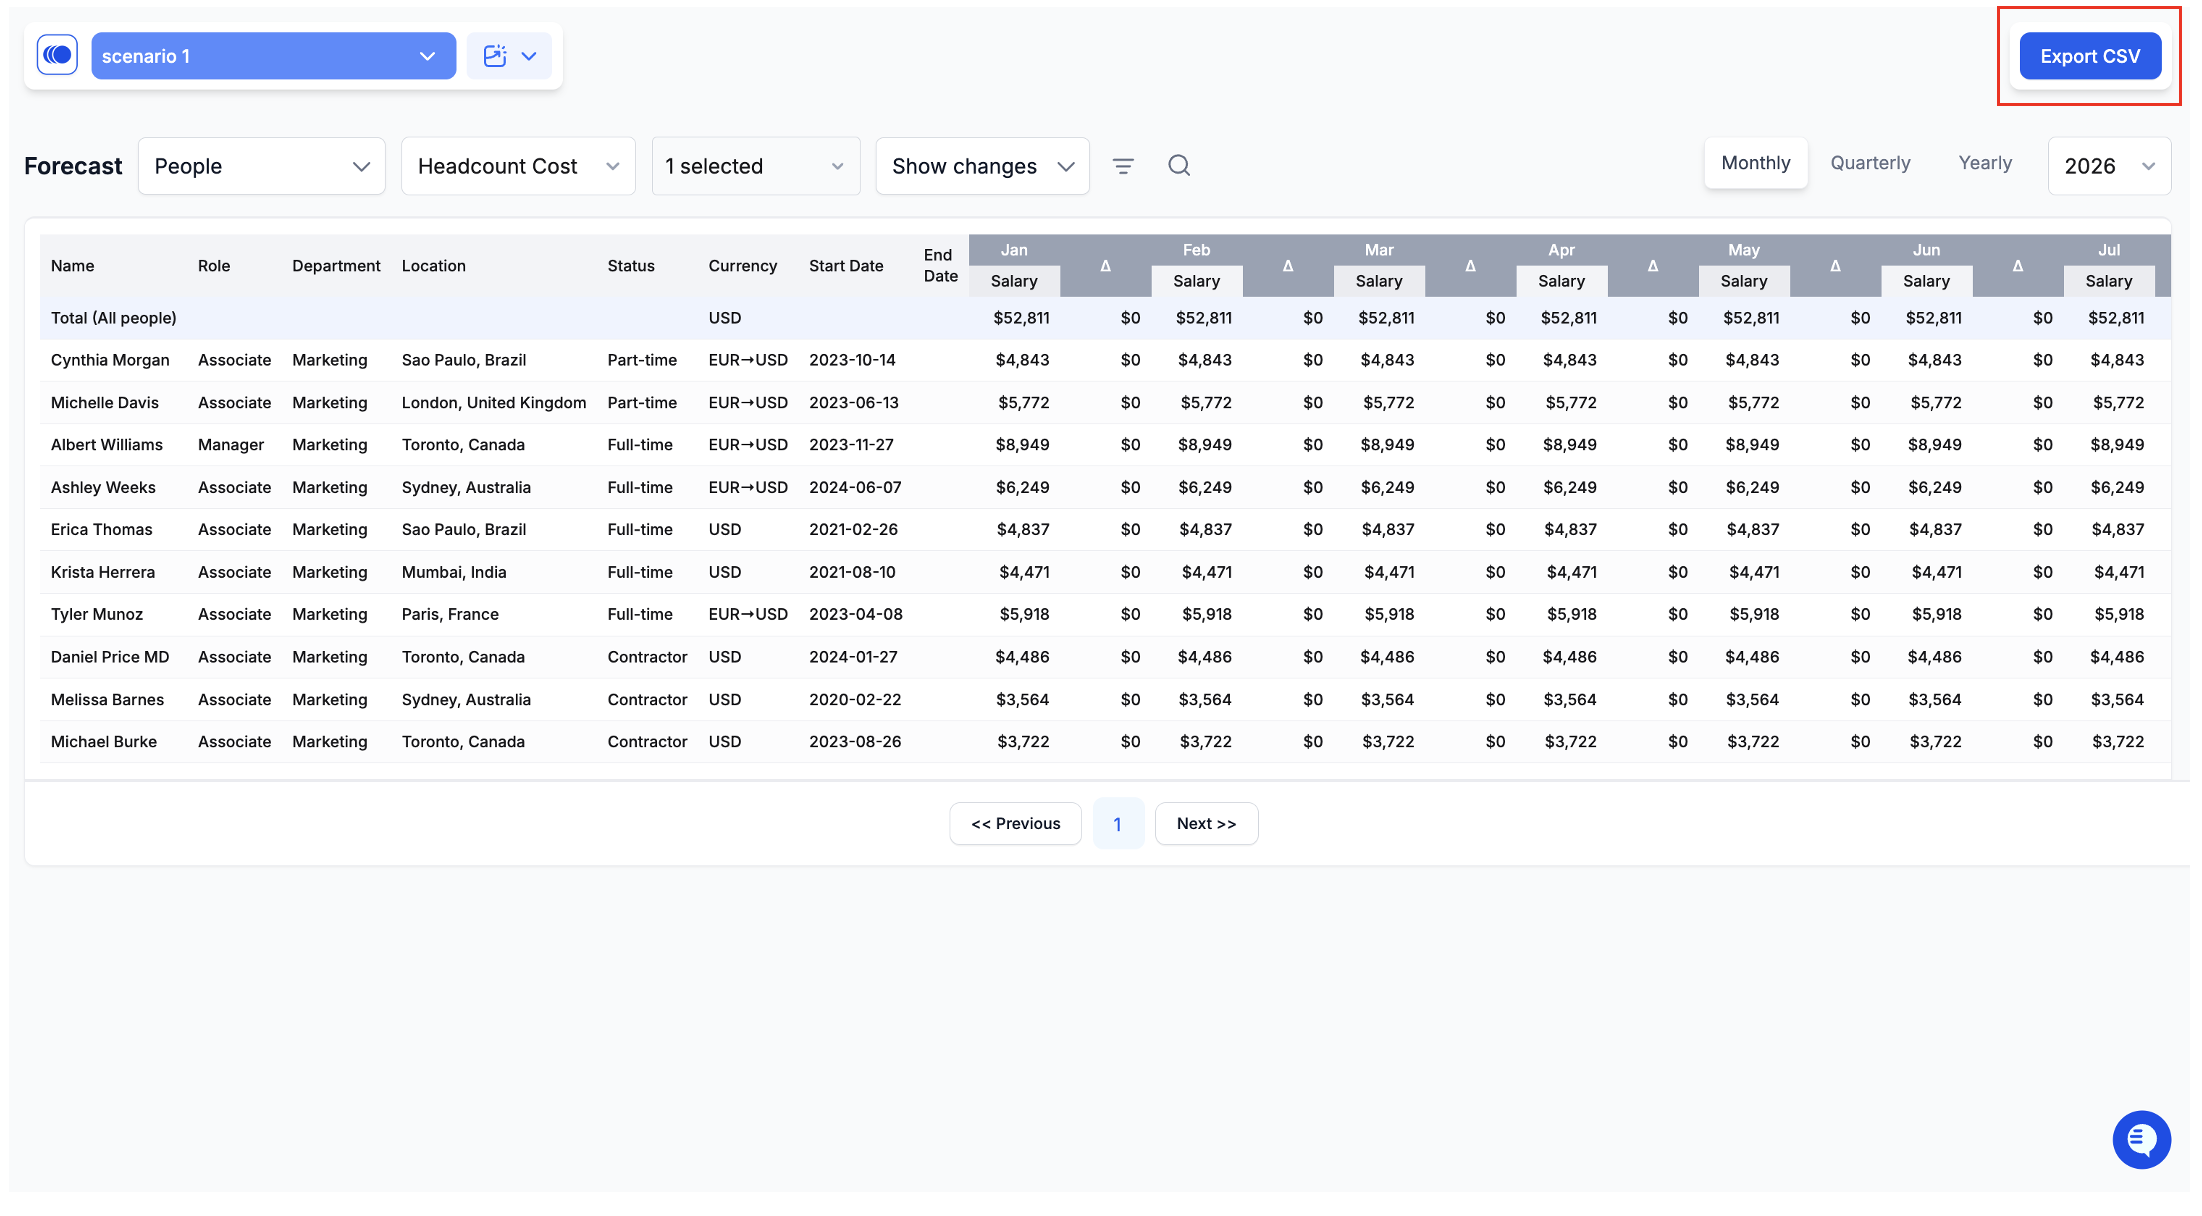Screen dimensions: 2202x1216
Task: Expand the scenario 1 dropdown
Action: click(273, 56)
